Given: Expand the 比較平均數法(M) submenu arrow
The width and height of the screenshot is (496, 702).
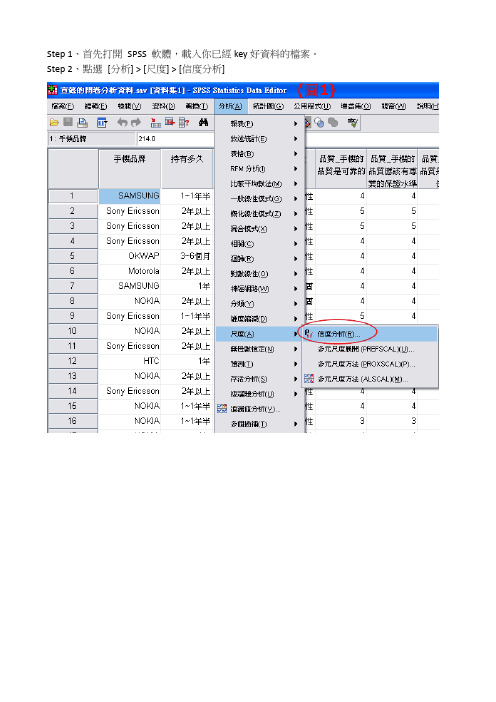Looking at the screenshot, I should pos(295,184).
